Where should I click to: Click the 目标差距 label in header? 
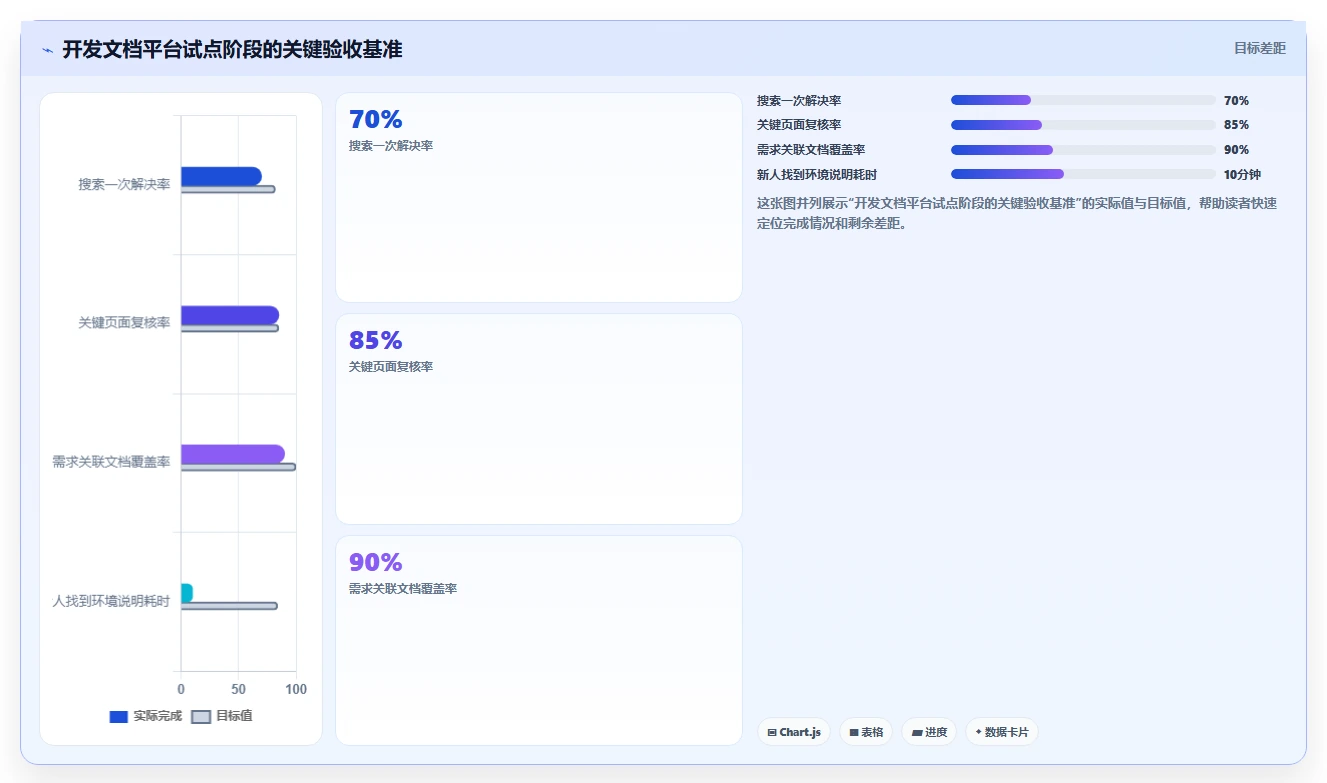[1259, 48]
